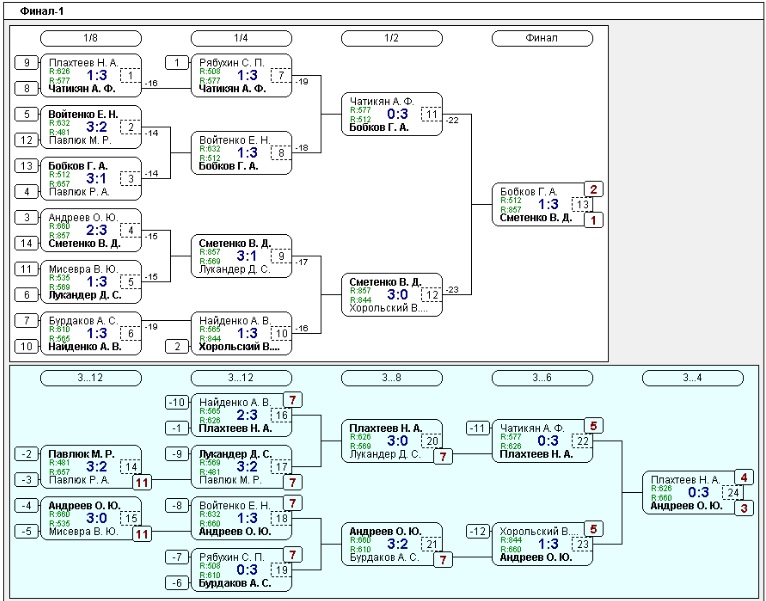The height and width of the screenshot is (601, 766).
Task: Select place 11 box beside Павлюк Р. А.
Action: (x=142, y=483)
